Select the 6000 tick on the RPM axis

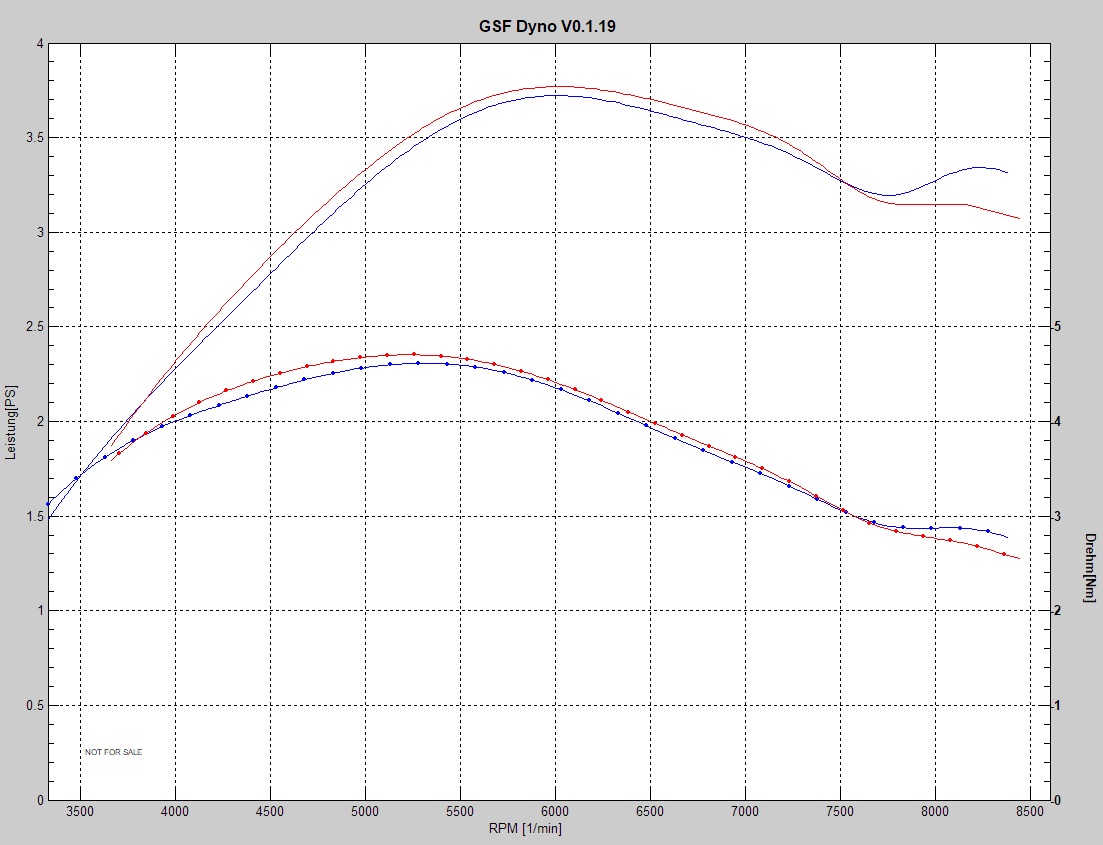pyautogui.click(x=555, y=811)
